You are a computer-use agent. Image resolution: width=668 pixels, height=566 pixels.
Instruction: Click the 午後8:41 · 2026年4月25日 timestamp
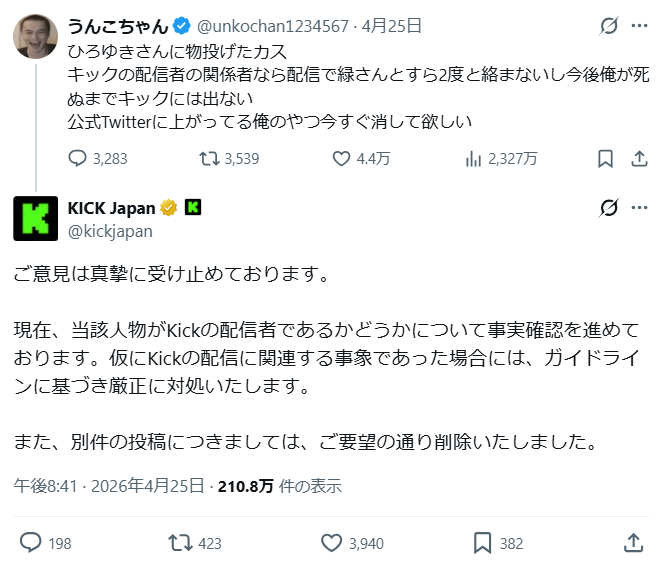111,486
